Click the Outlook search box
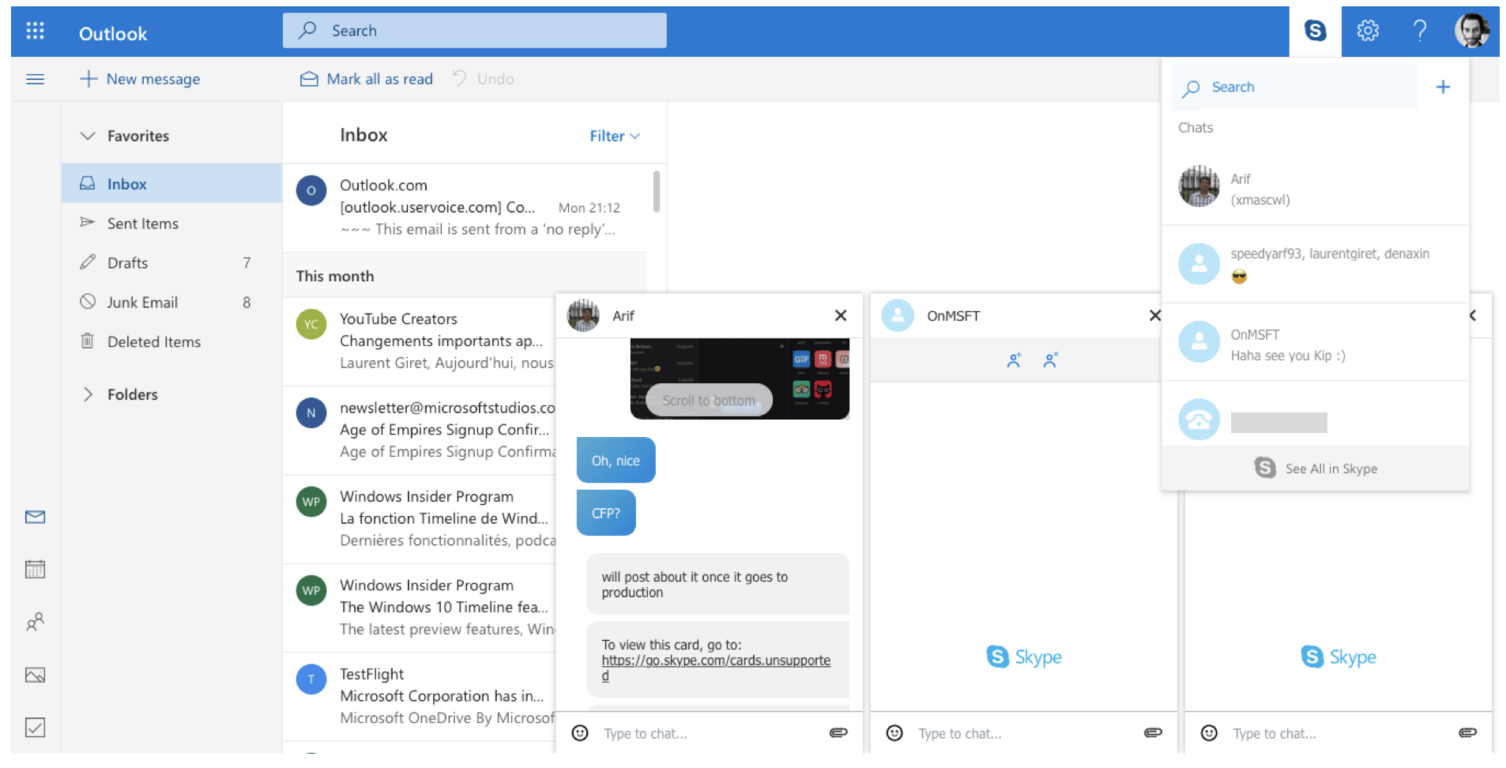This screenshot has width=1506, height=768. (474, 31)
